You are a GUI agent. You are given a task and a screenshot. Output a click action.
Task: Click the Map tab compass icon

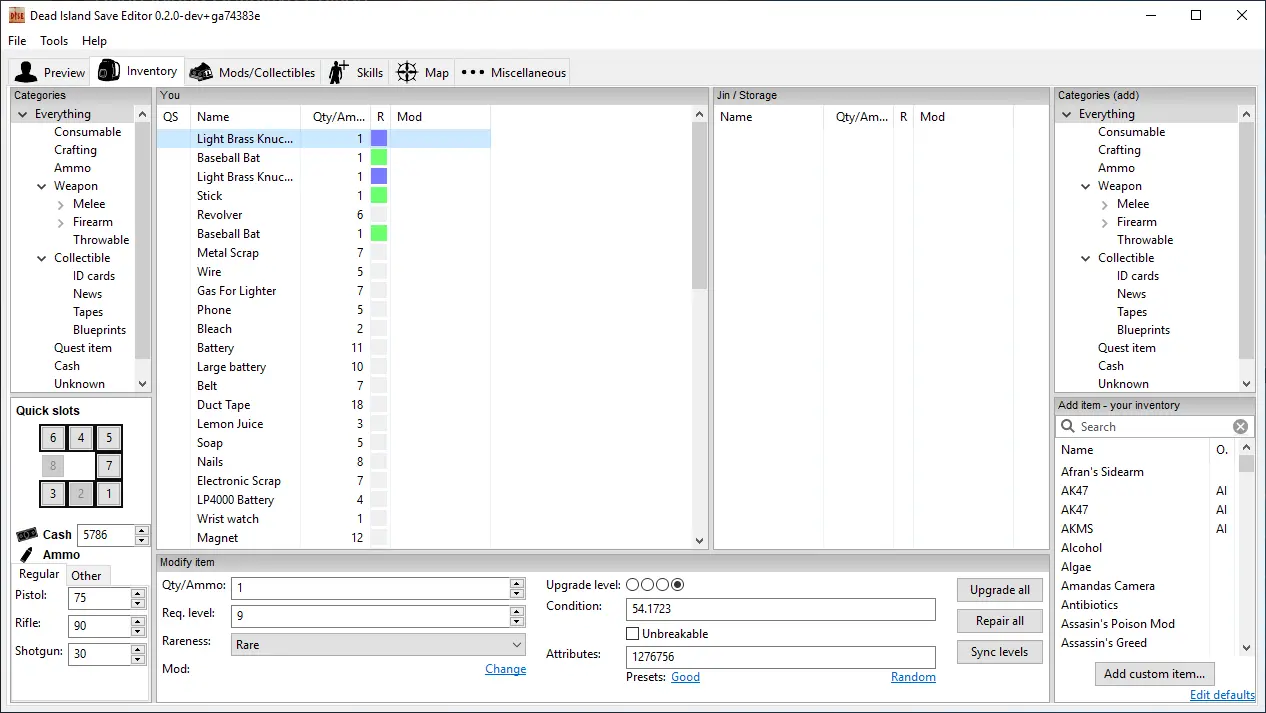coord(407,72)
